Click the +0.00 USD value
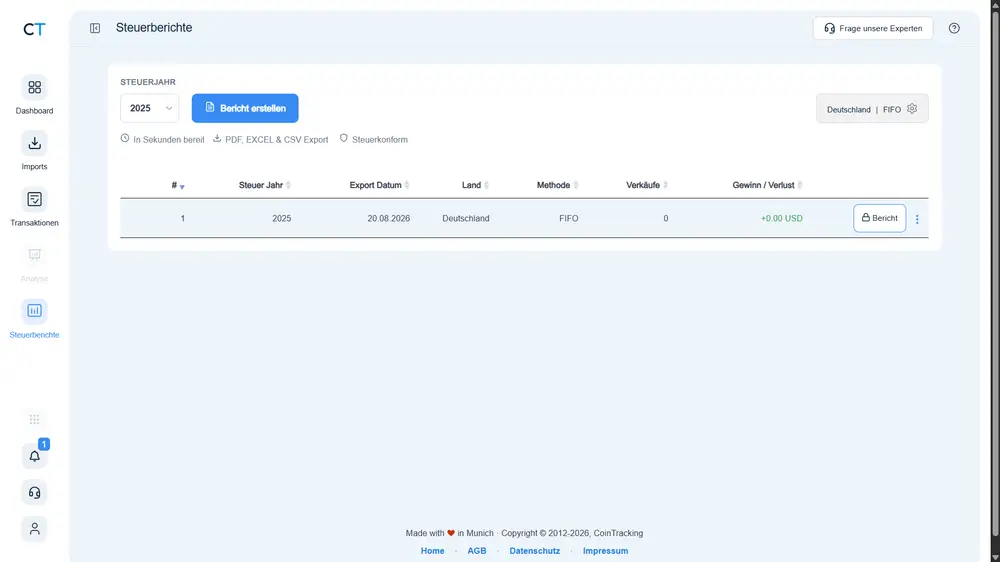Screen dimensions: 1000x562 [781, 218]
